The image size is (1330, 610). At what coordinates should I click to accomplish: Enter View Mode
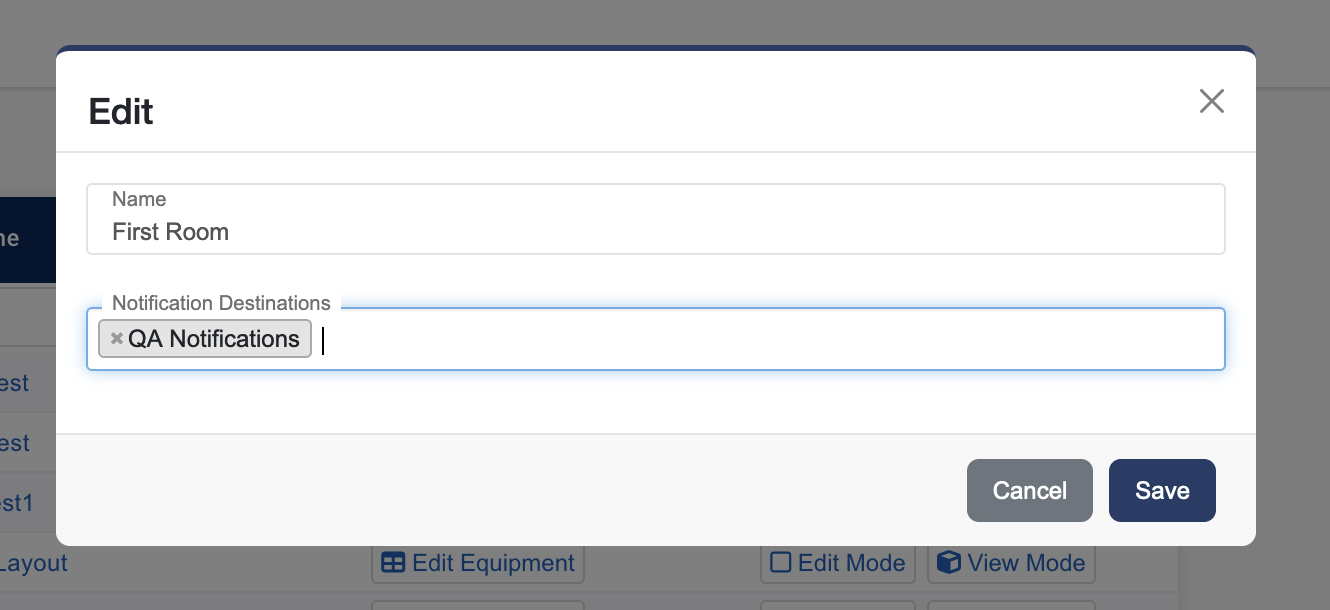(1010, 562)
